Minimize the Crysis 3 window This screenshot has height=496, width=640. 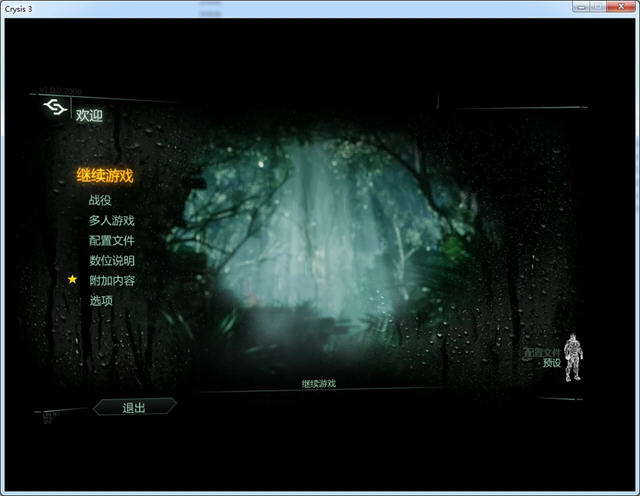[x=581, y=7]
